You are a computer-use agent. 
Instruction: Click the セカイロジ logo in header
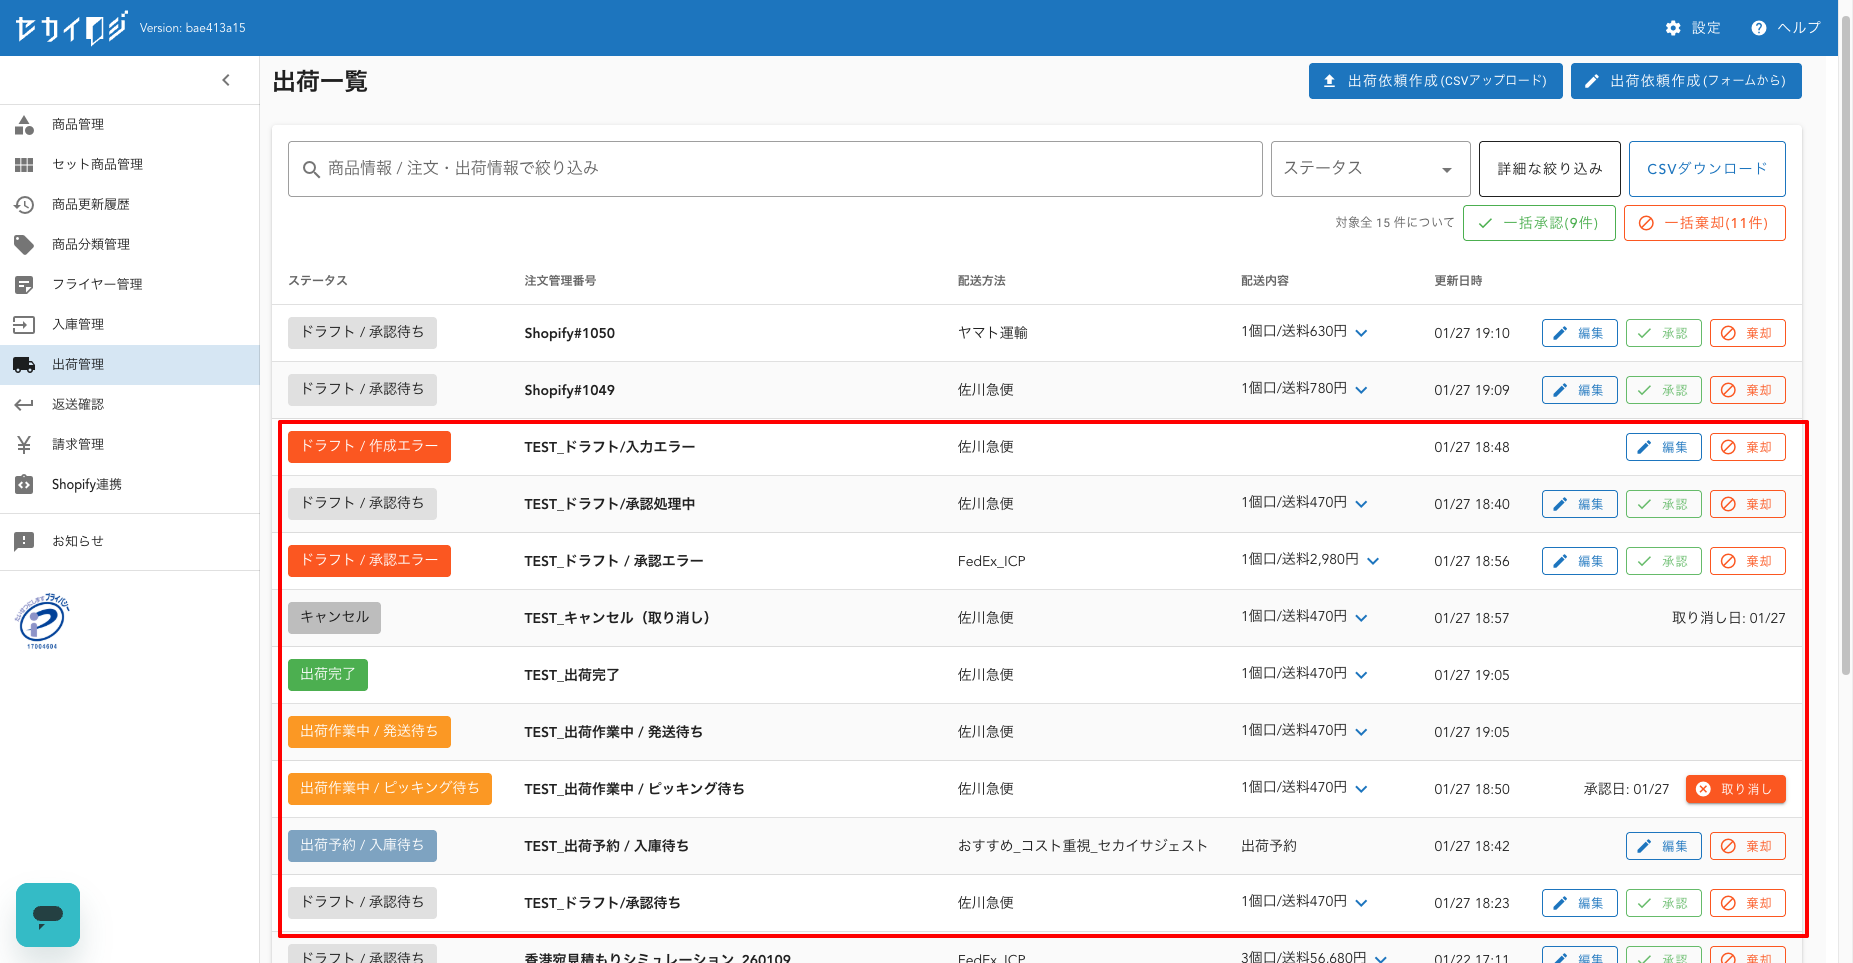tap(71, 28)
